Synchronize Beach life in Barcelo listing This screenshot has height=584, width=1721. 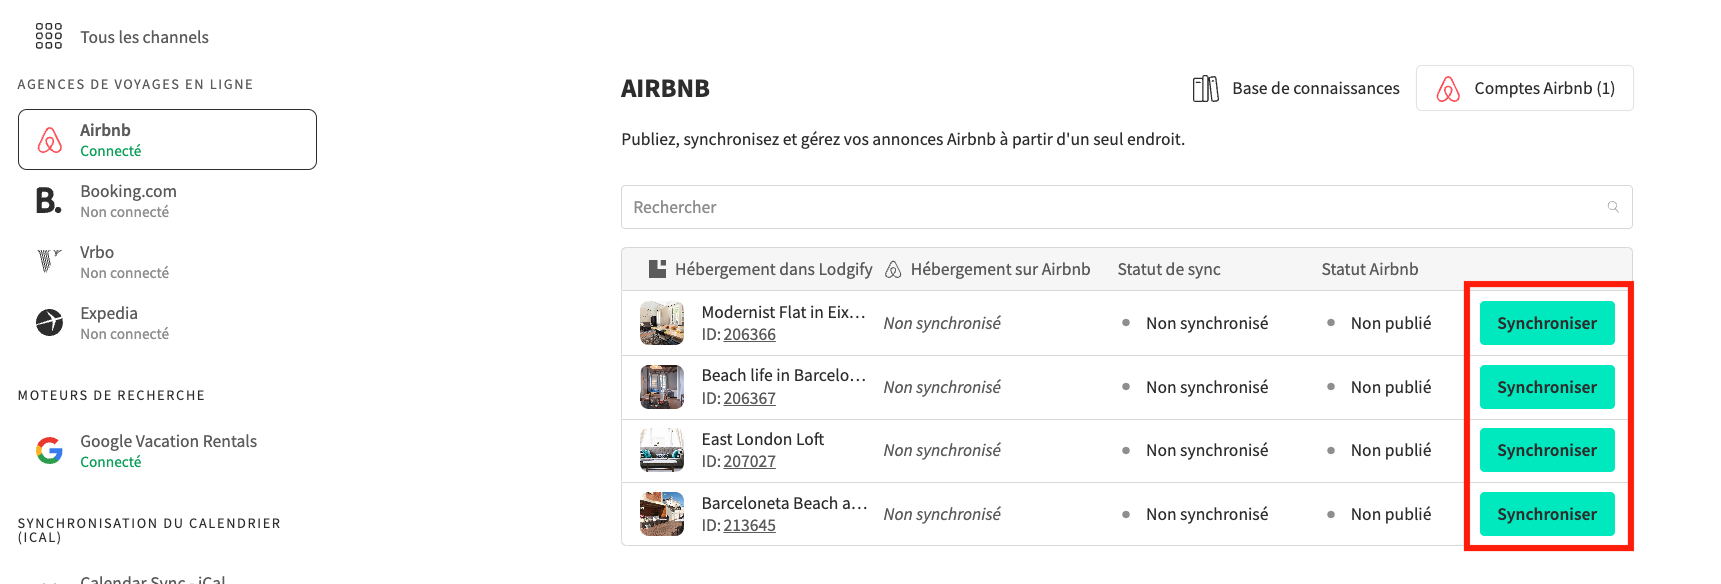point(1546,387)
